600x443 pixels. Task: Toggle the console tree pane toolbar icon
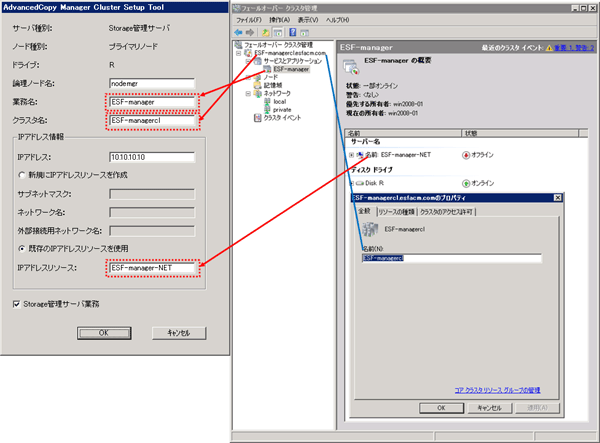click(x=278, y=33)
